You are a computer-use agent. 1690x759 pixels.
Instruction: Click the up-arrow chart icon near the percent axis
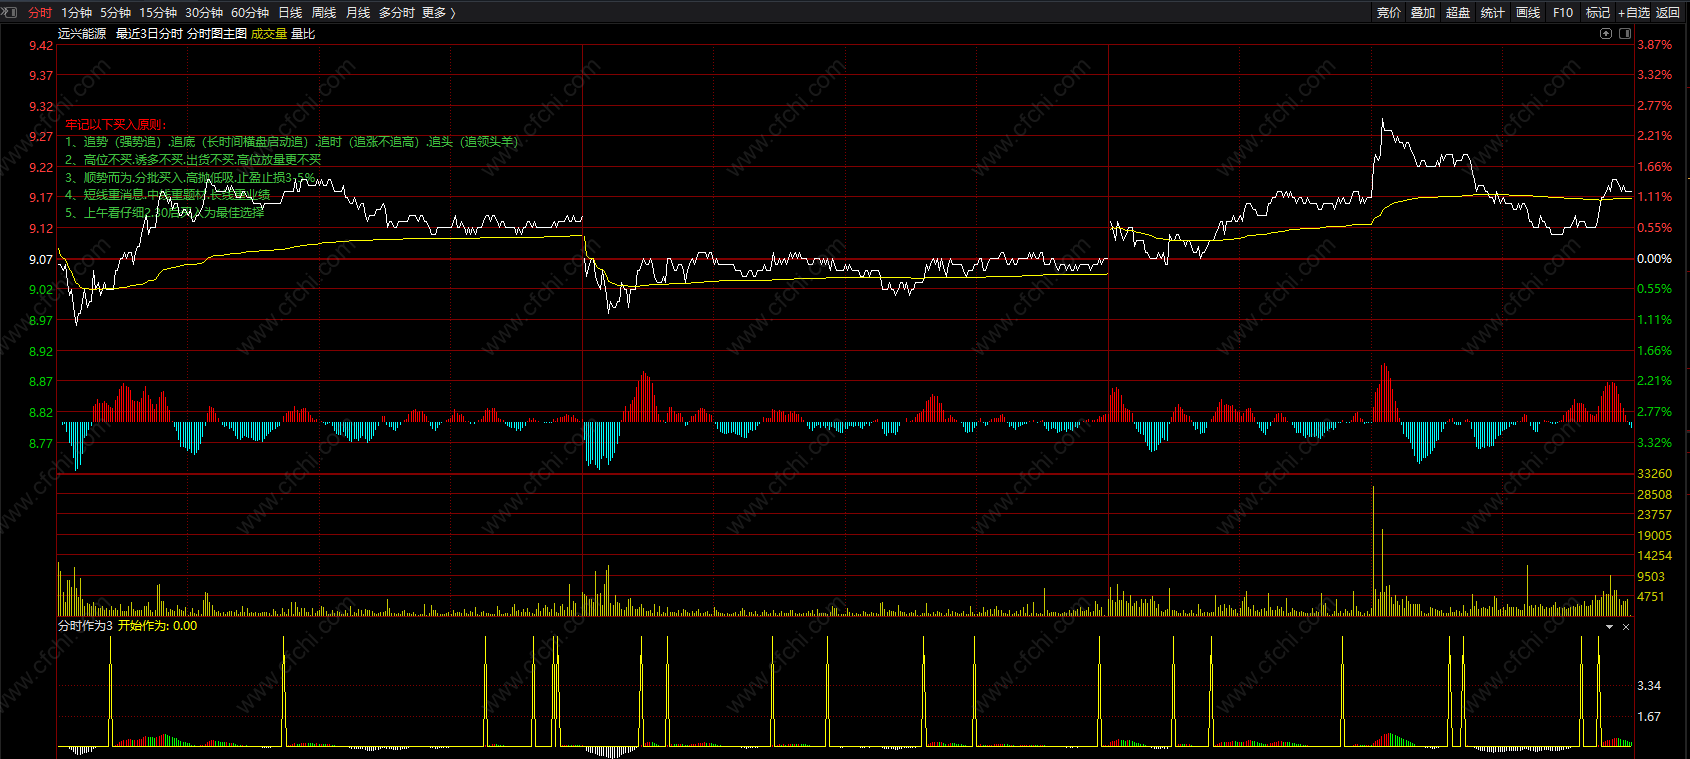[1606, 33]
